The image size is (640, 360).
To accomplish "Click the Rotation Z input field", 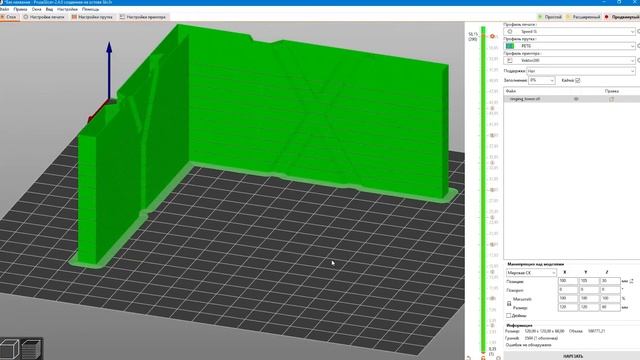I will [610, 290].
